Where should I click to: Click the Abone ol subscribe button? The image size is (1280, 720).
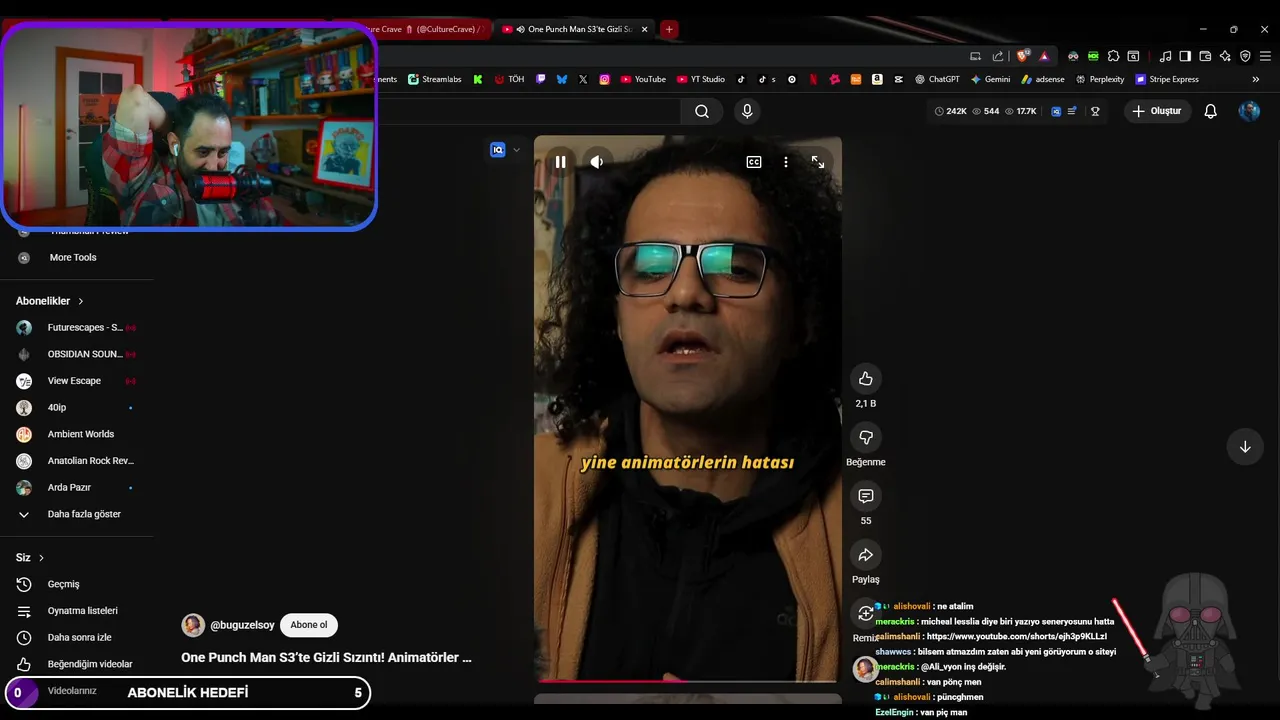309,625
